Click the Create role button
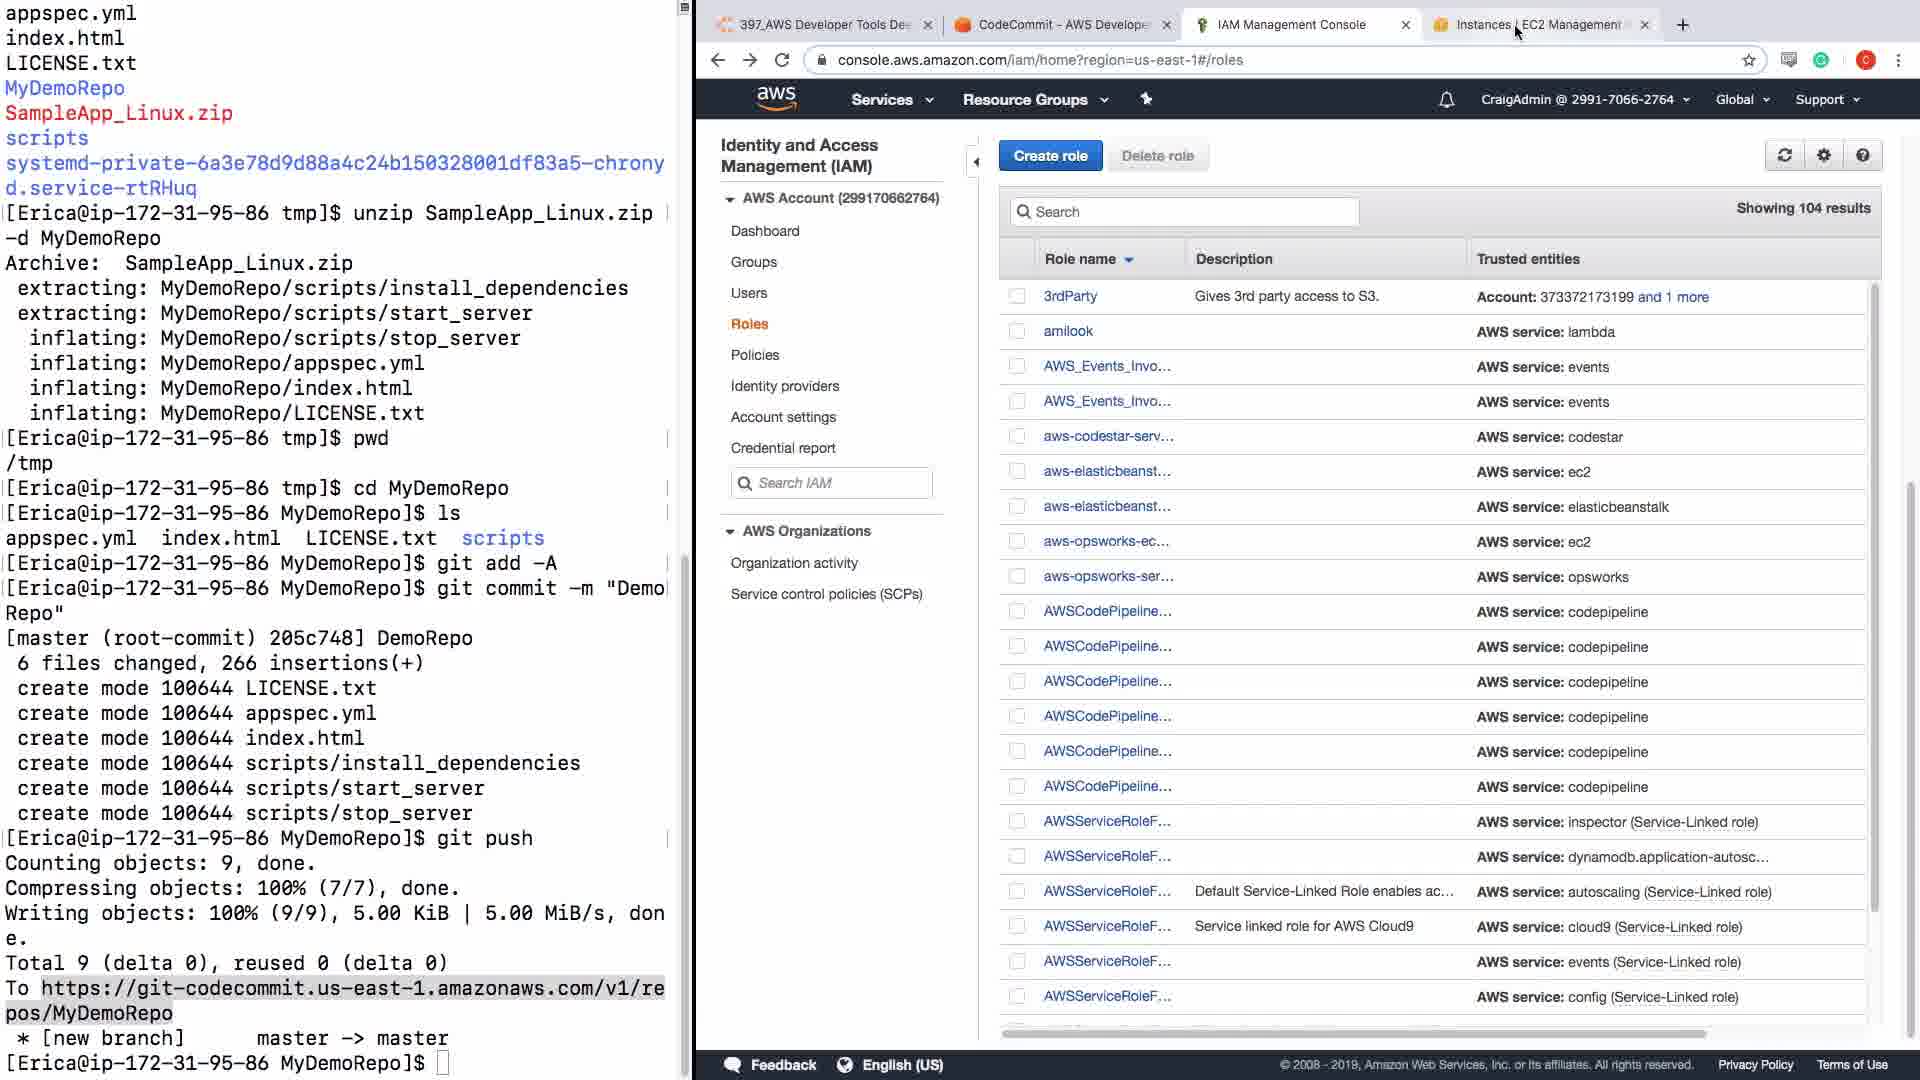The image size is (1920, 1080). click(x=1050, y=156)
